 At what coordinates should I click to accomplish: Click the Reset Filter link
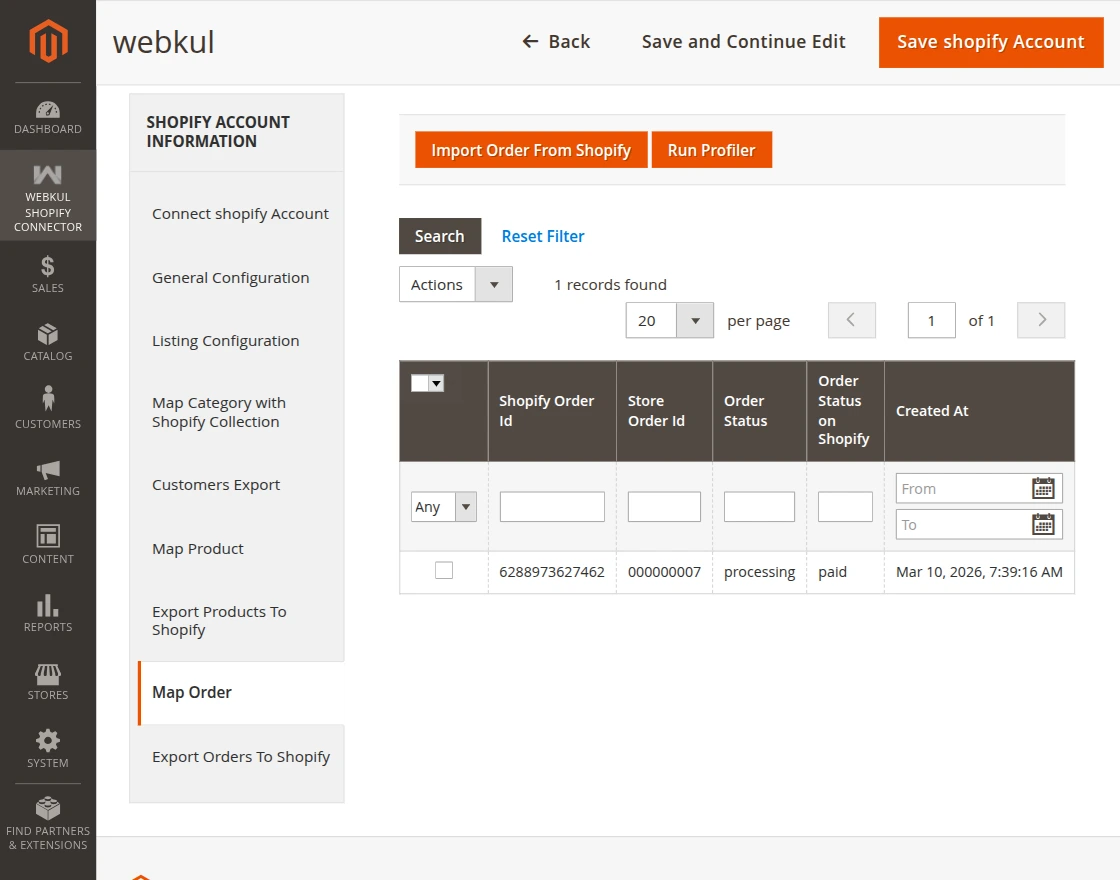coord(543,236)
